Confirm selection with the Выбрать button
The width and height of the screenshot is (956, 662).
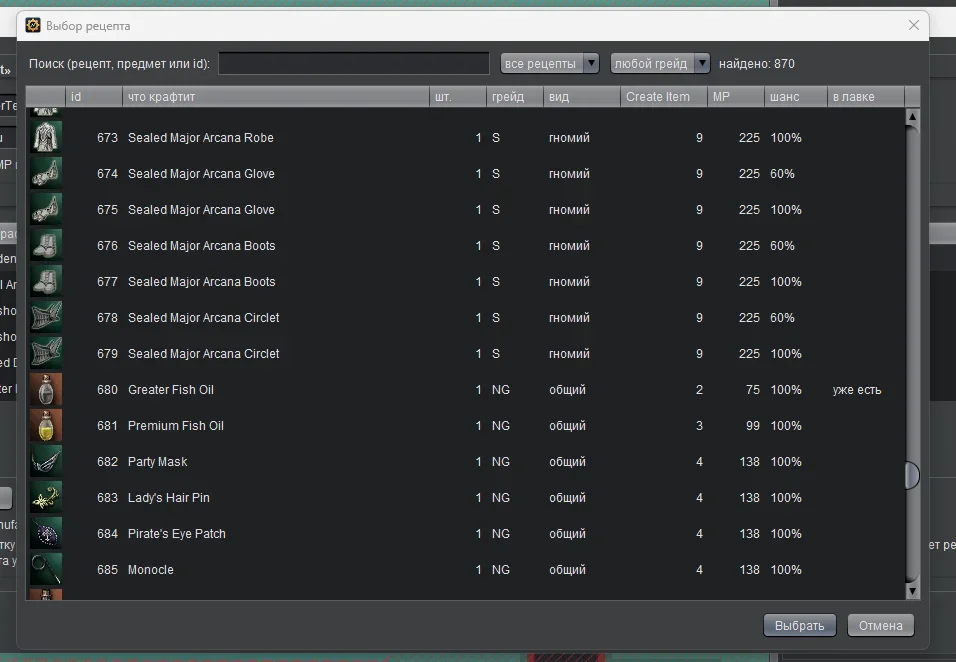click(x=799, y=625)
